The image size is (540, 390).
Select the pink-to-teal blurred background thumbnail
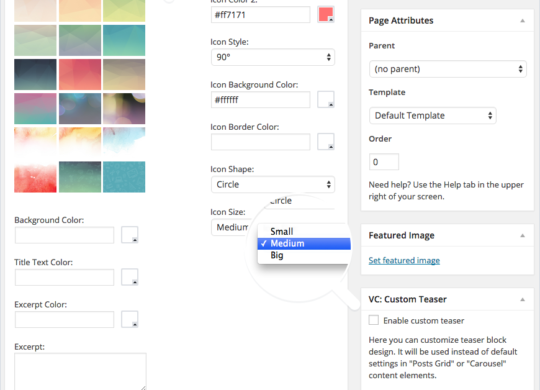pos(35,109)
